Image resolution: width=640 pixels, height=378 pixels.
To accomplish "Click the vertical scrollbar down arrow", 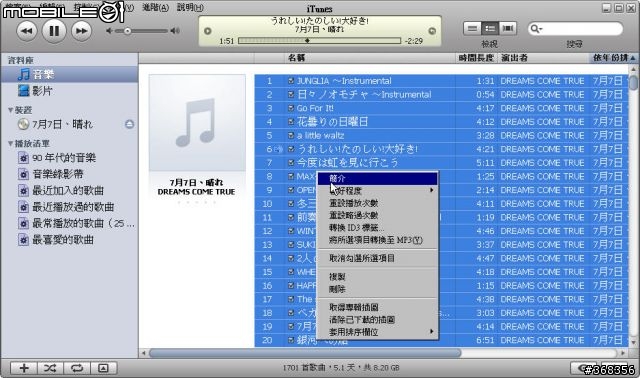I will pyautogui.click(x=633, y=342).
